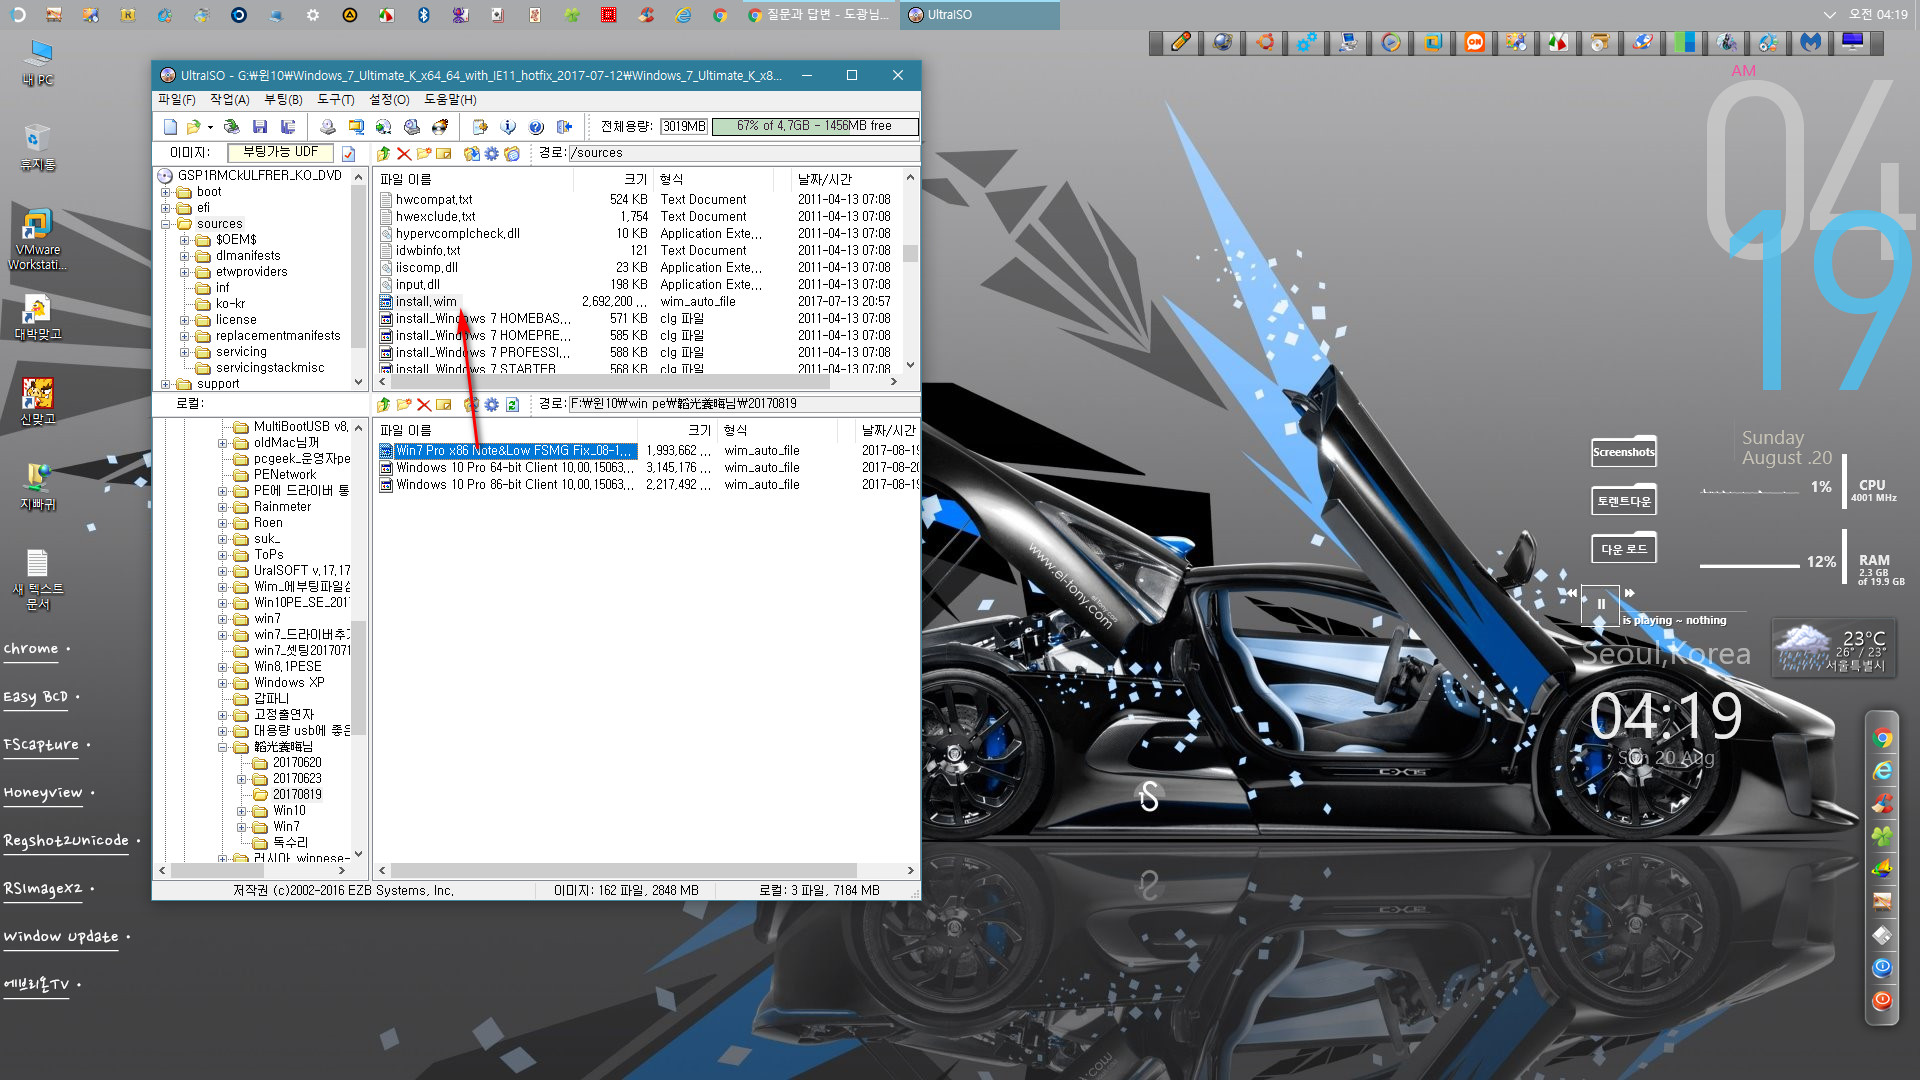1920x1080 pixels.
Task: Click the Add files toolbar icon
Action: (480, 127)
